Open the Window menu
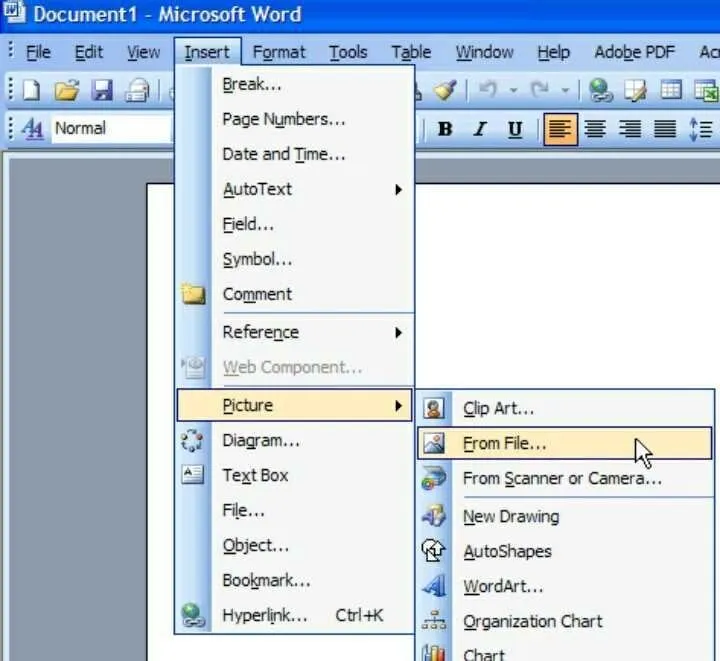Viewport: 720px width, 661px height. (x=484, y=52)
